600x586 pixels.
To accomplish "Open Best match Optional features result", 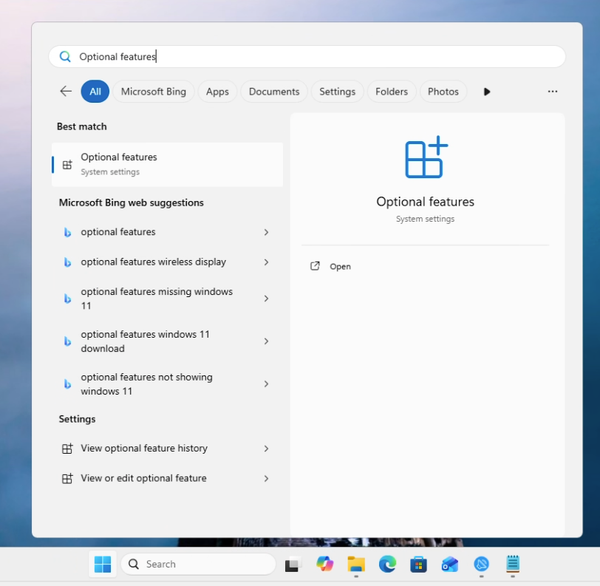I will pos(167,165).
